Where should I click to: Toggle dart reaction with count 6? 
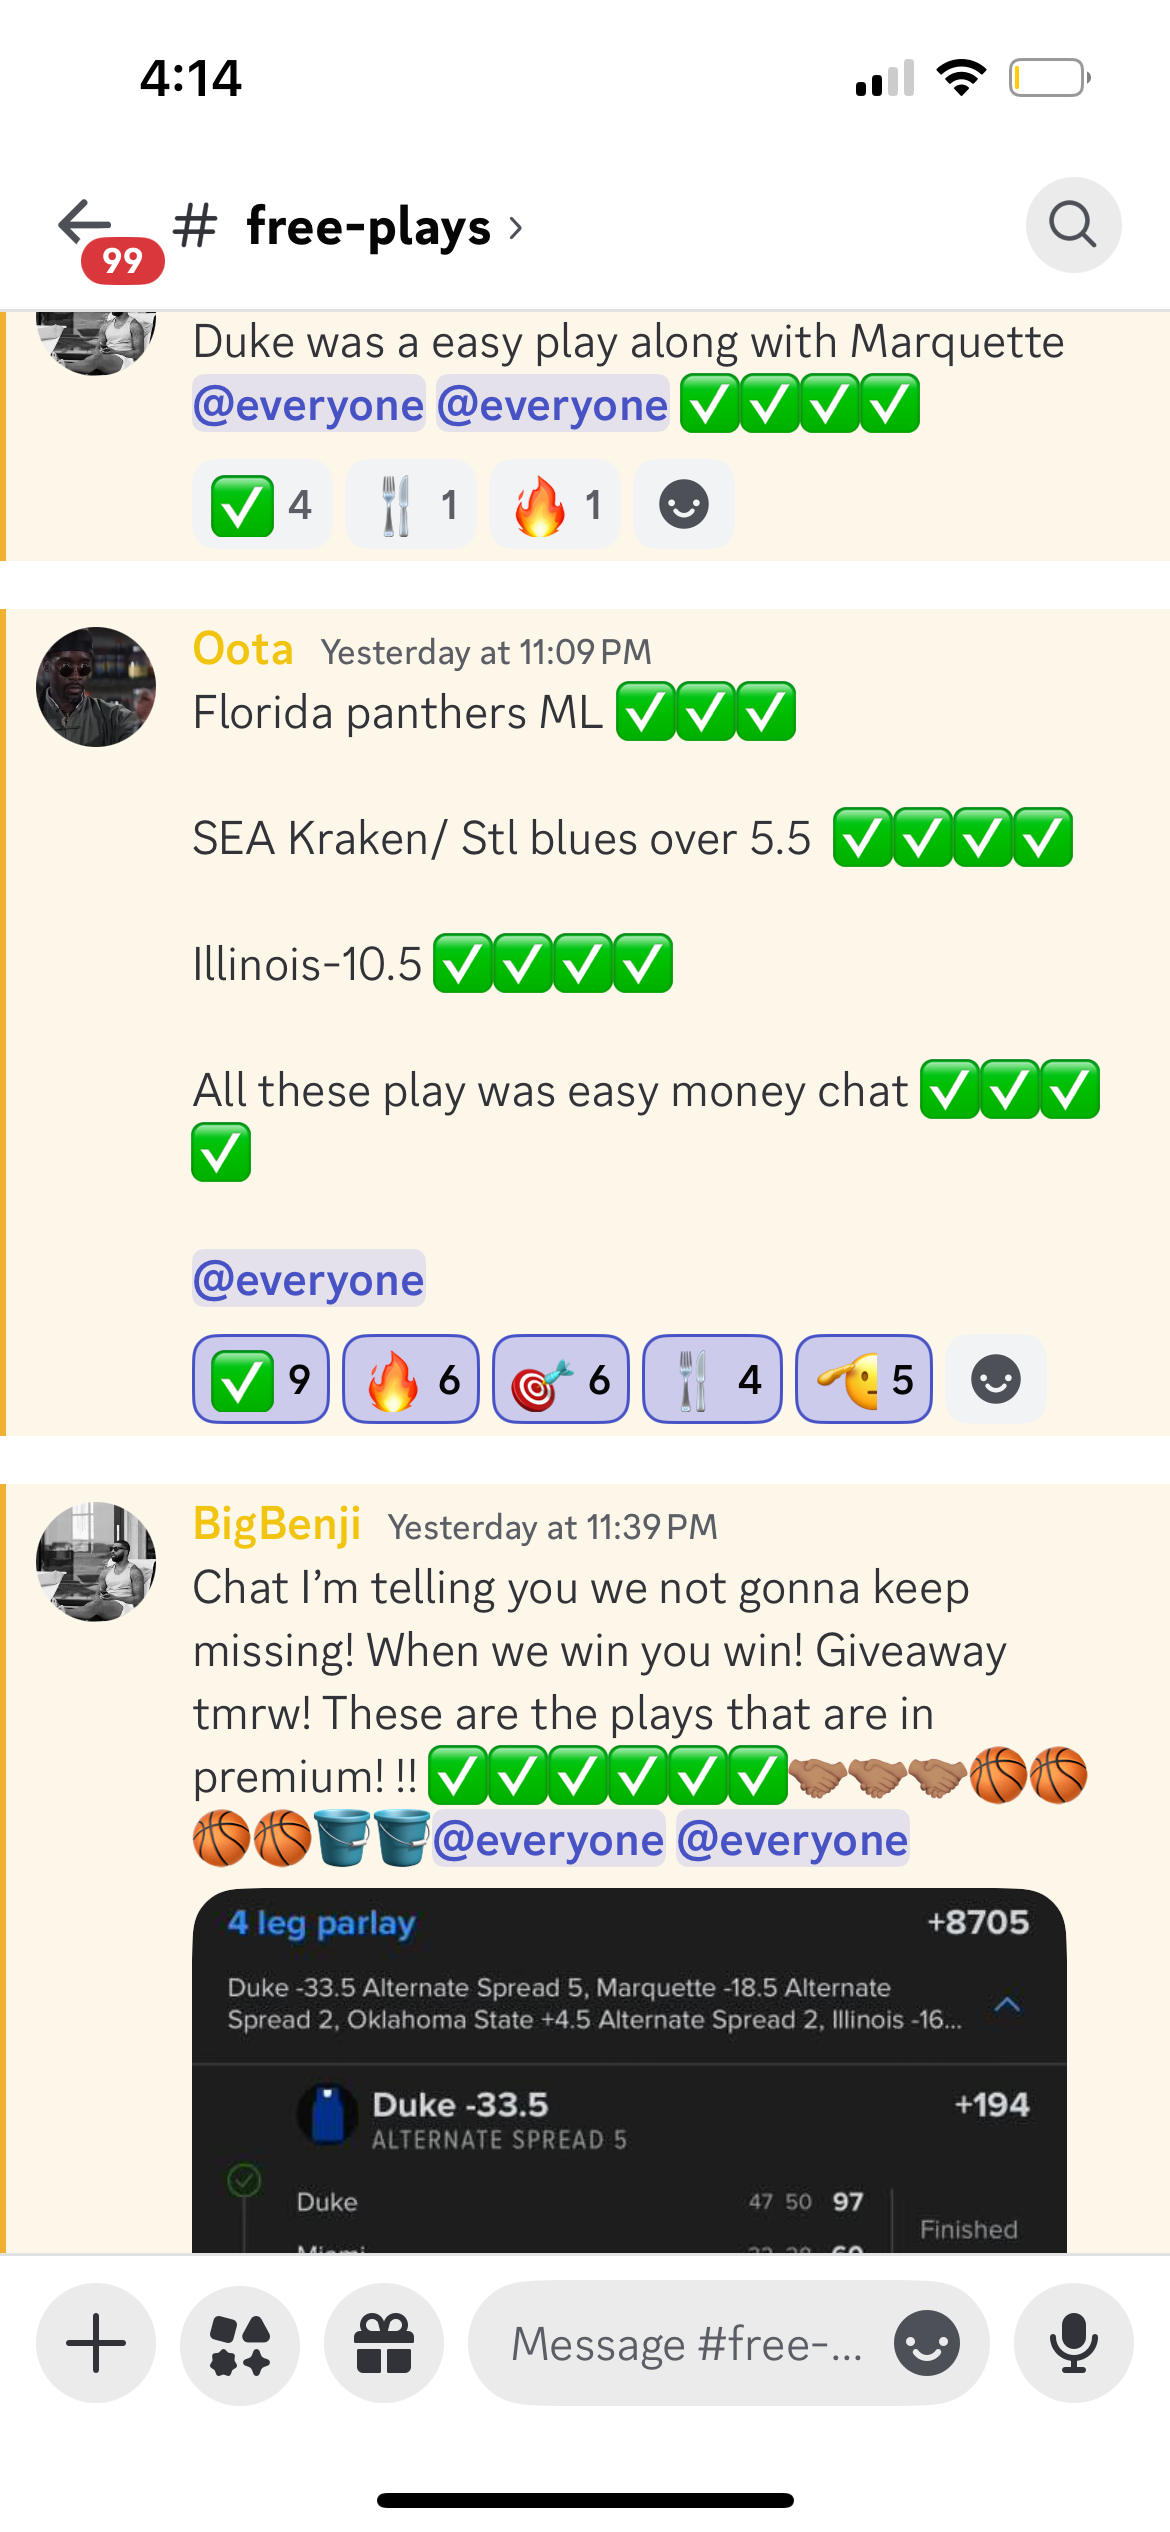coord(561,1379)
